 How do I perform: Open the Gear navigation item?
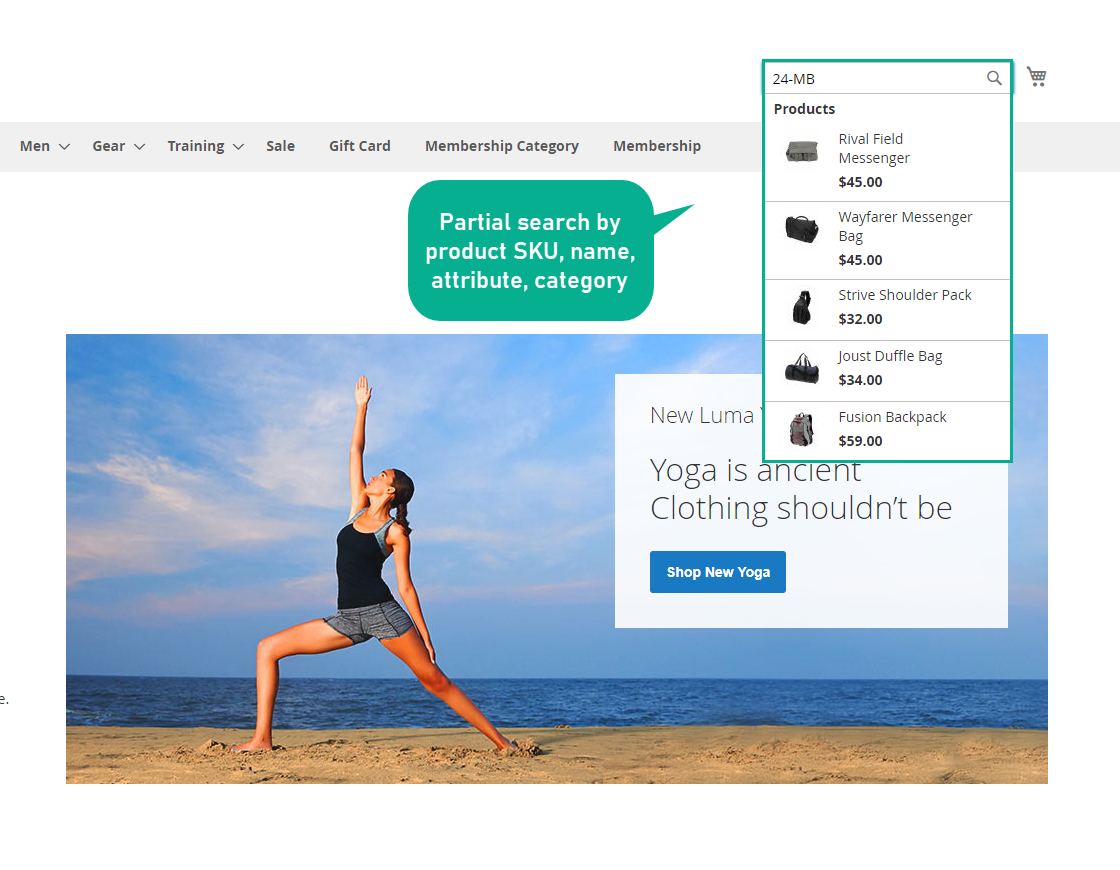pyautogui.click(x=109, y=146)
